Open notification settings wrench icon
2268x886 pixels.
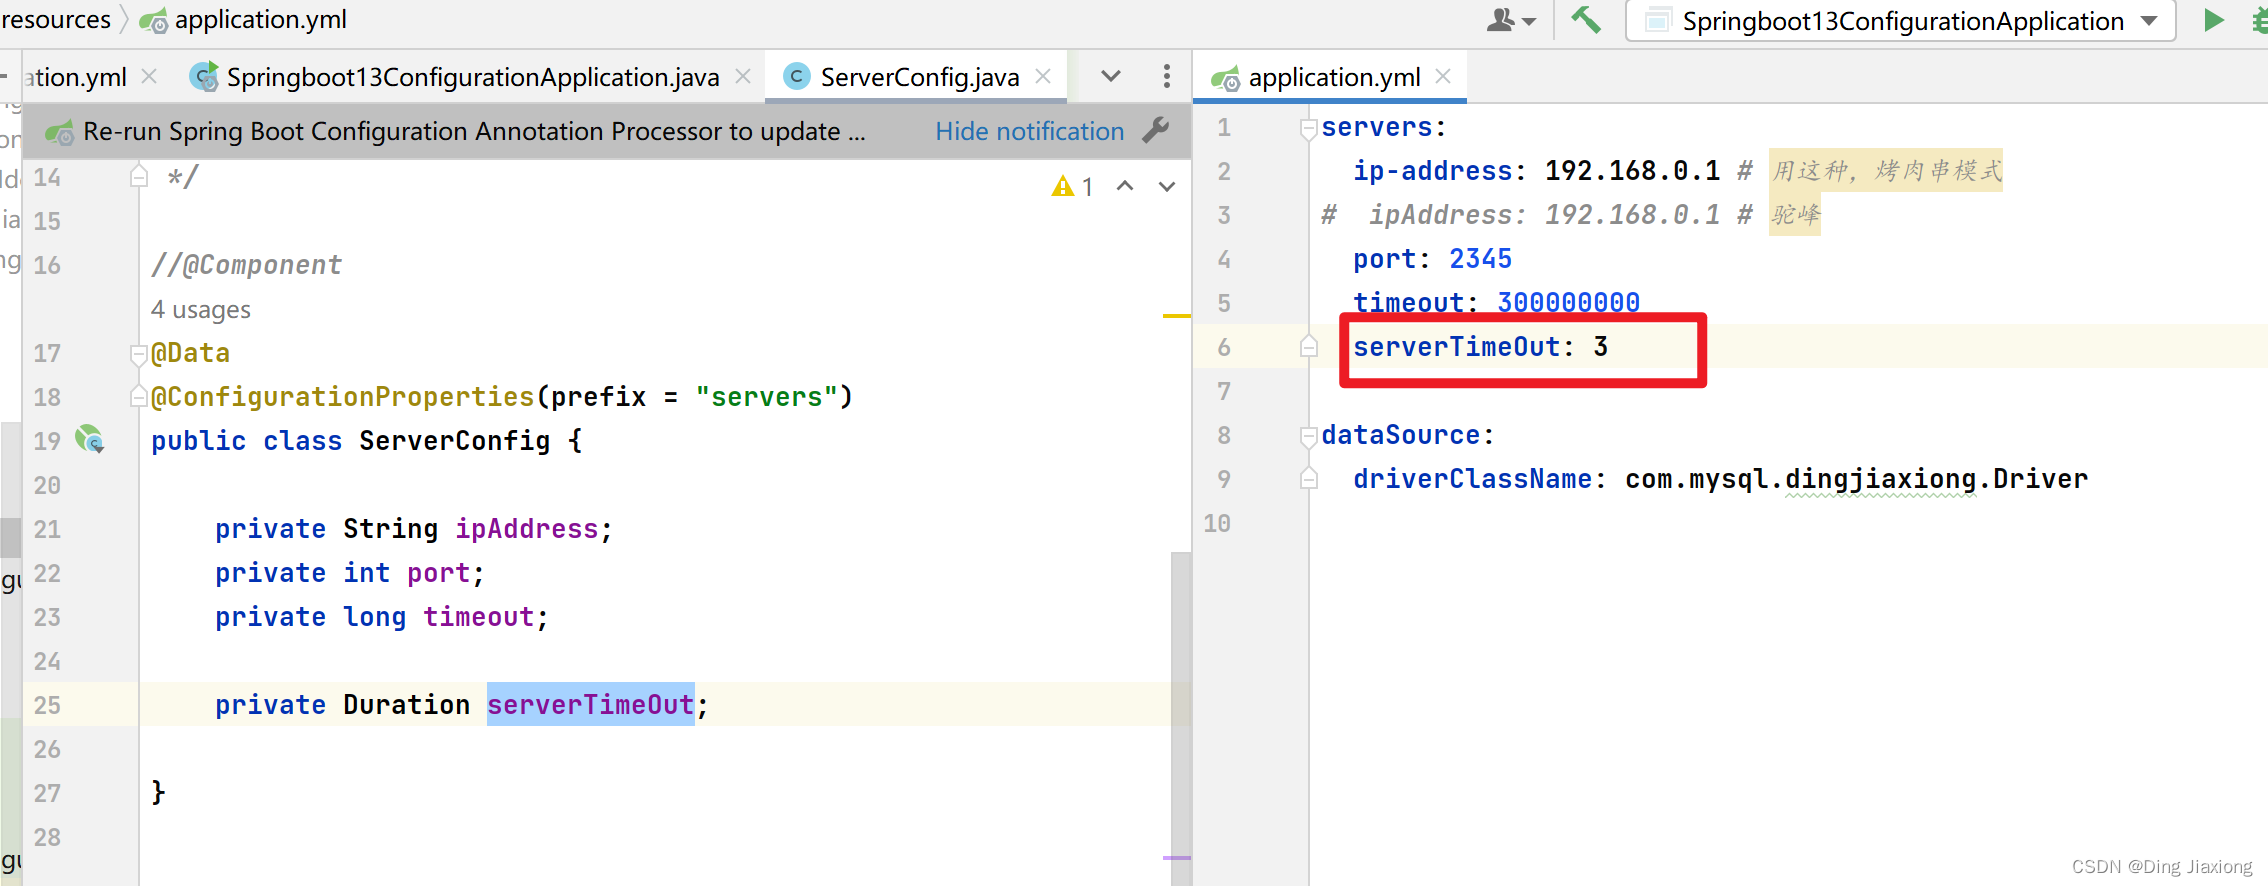tap(1156, 130)
